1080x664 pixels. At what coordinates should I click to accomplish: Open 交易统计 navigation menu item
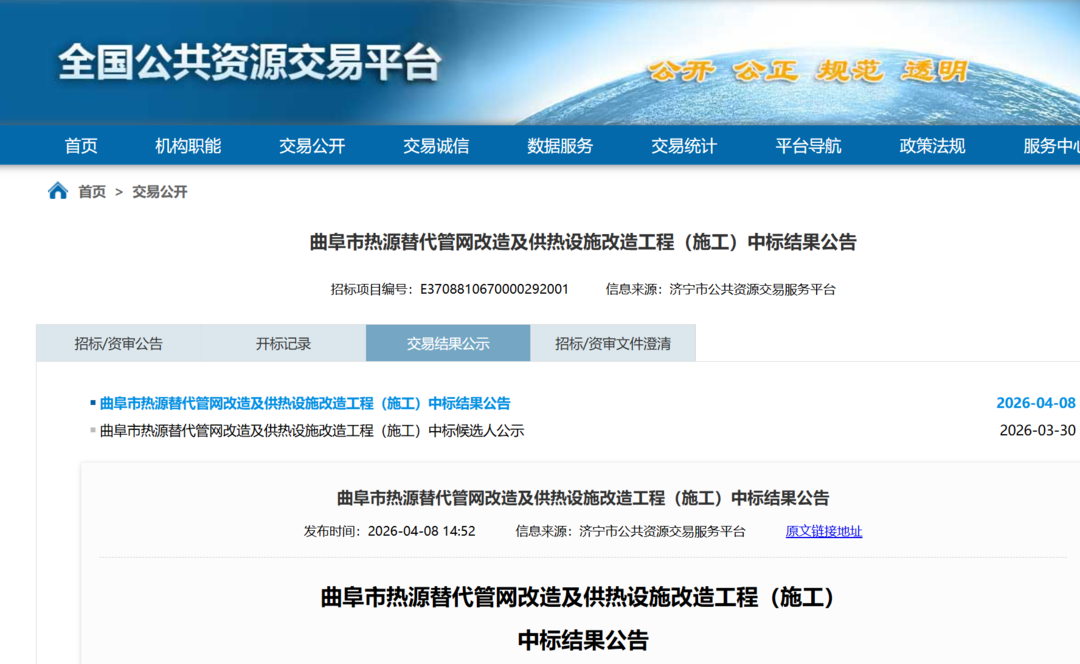click(684, 146)
